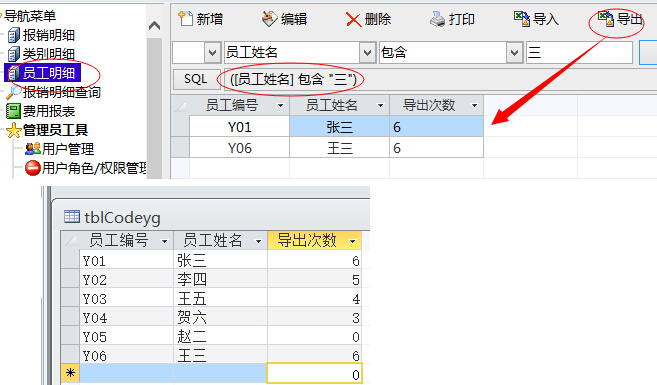This screenshot has height=385, width=657.
Task: Select 类别明细 in navigation menu
Action: [x=41, y=54]
